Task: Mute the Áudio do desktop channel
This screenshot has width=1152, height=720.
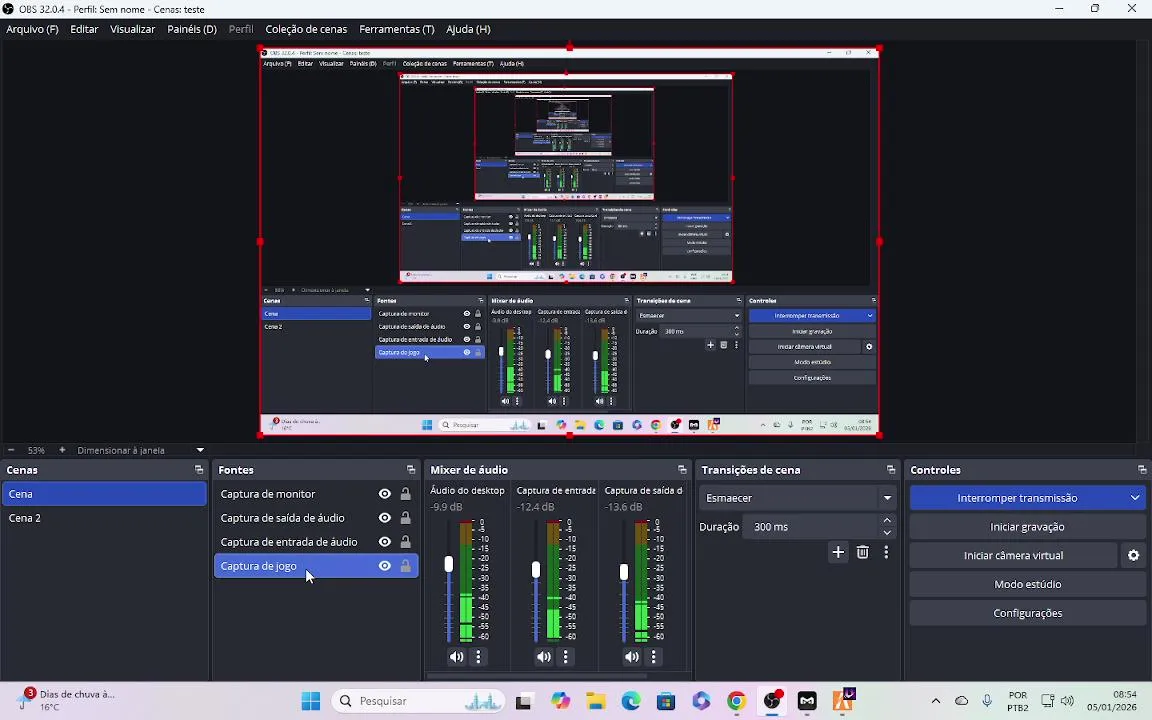Action: (x=456, y=657)
